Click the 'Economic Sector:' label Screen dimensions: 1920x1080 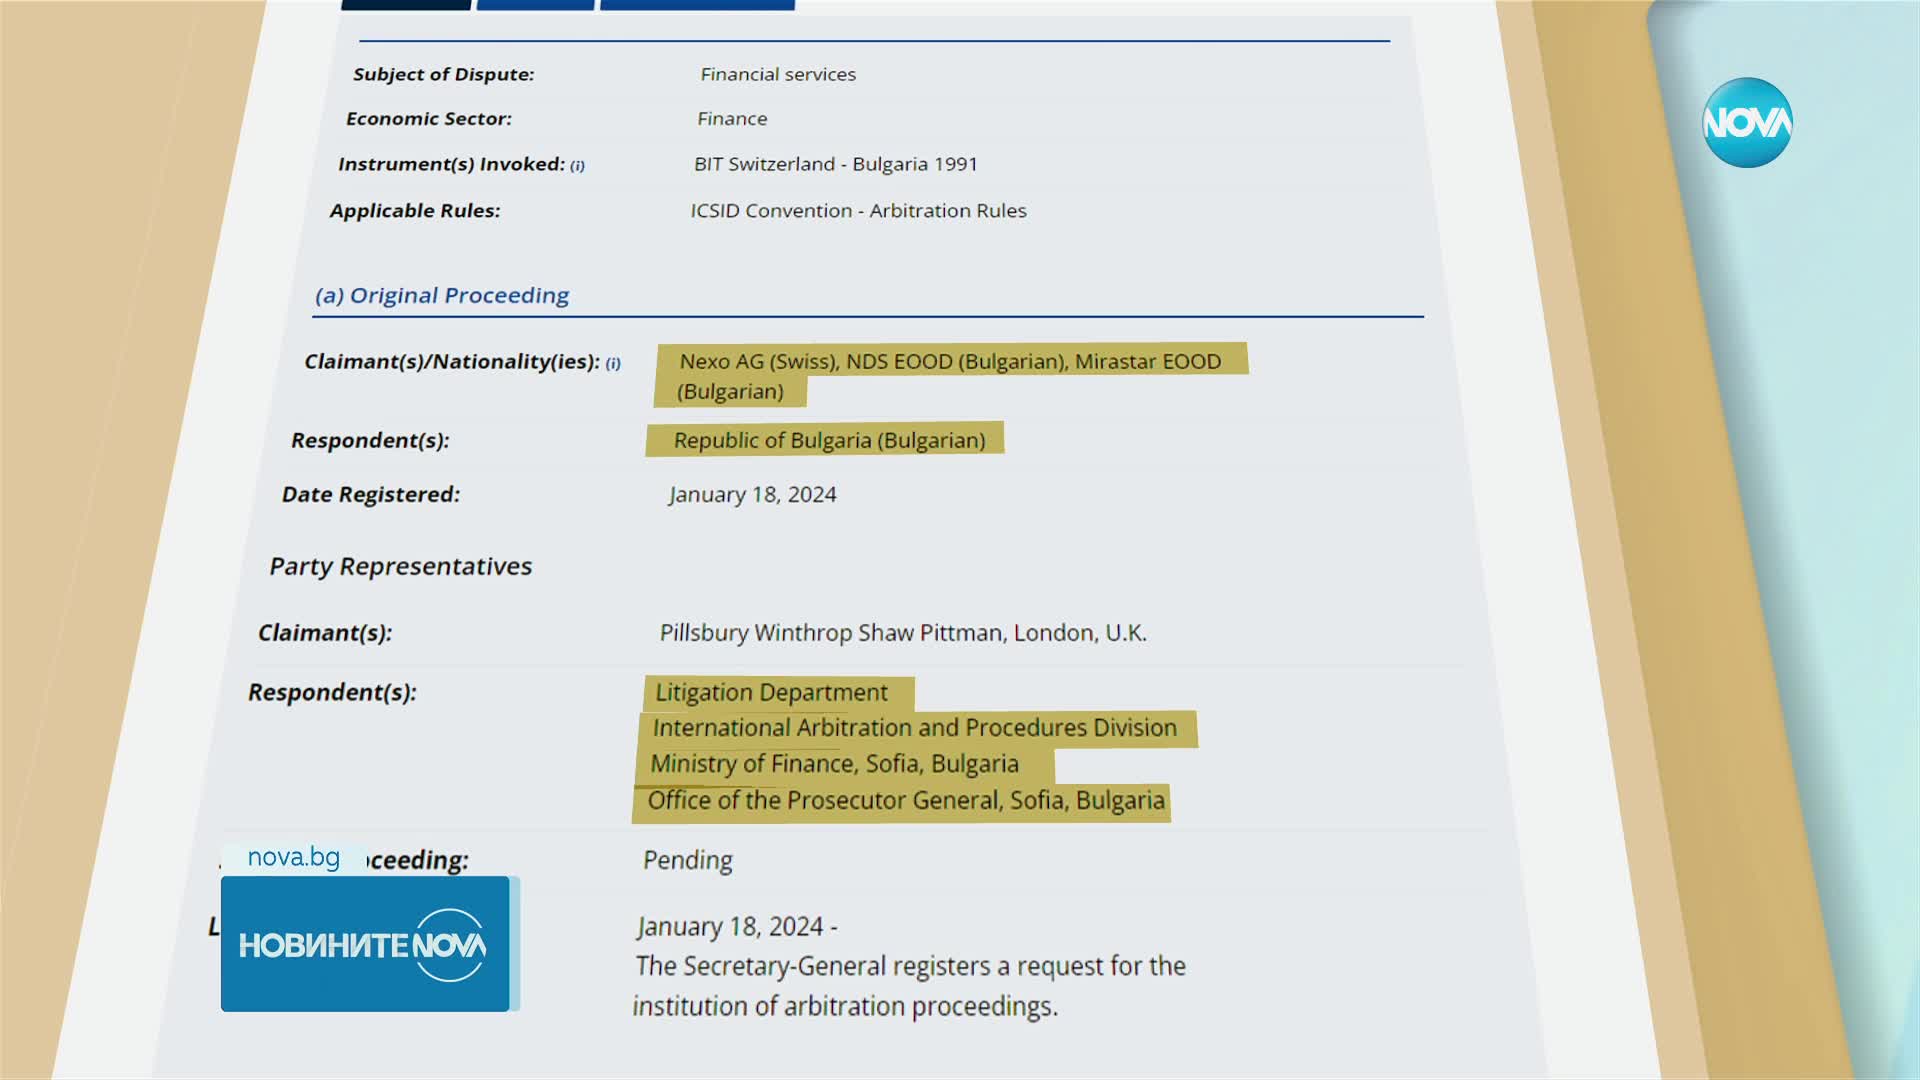428,118
